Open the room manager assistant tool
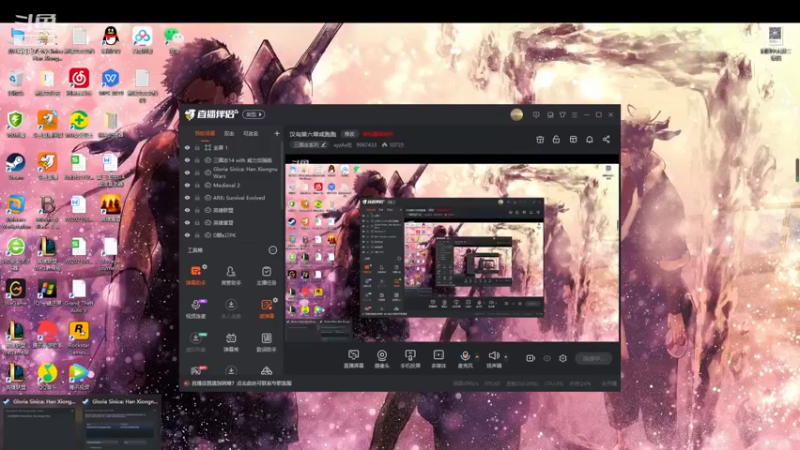 [x=231, y=275]
